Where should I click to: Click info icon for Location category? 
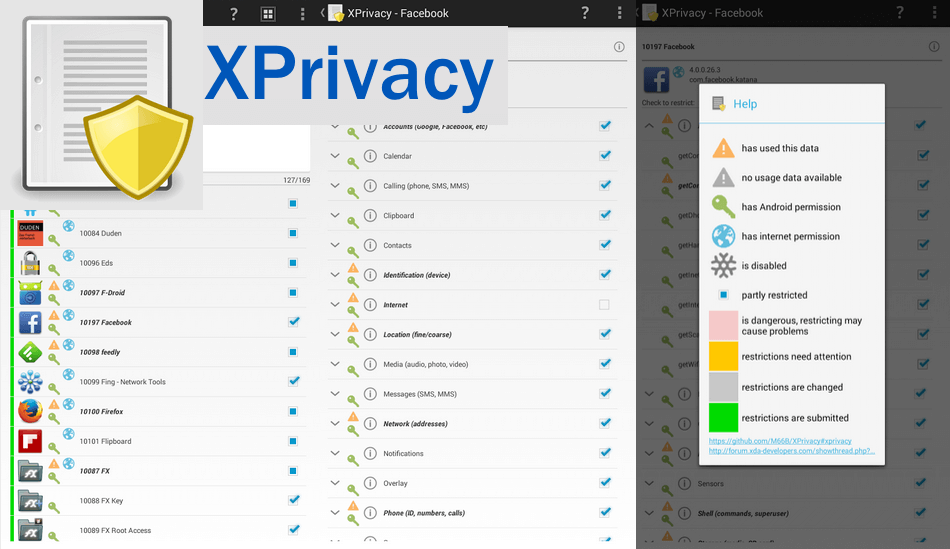pyautogui.click(x=370, y=334)
